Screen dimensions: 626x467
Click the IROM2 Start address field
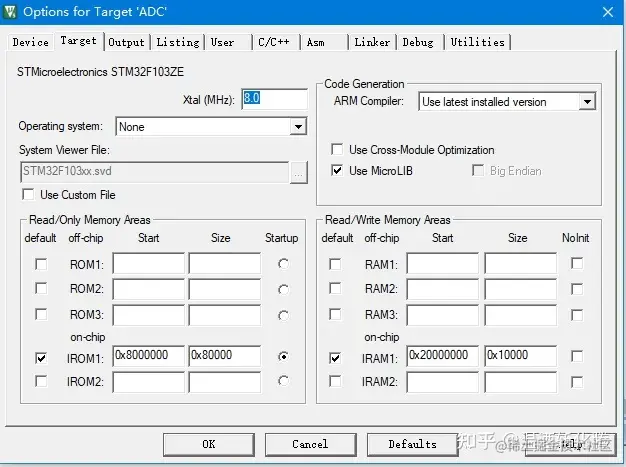(149, 382)
